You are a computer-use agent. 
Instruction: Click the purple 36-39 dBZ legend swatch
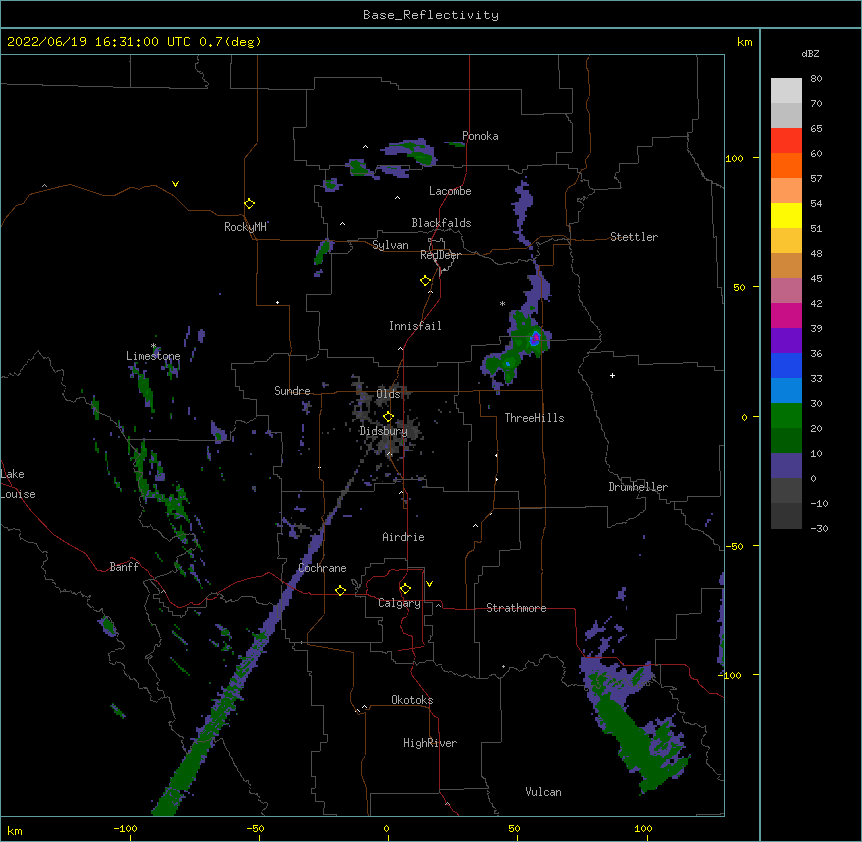[x=786, y=340]
